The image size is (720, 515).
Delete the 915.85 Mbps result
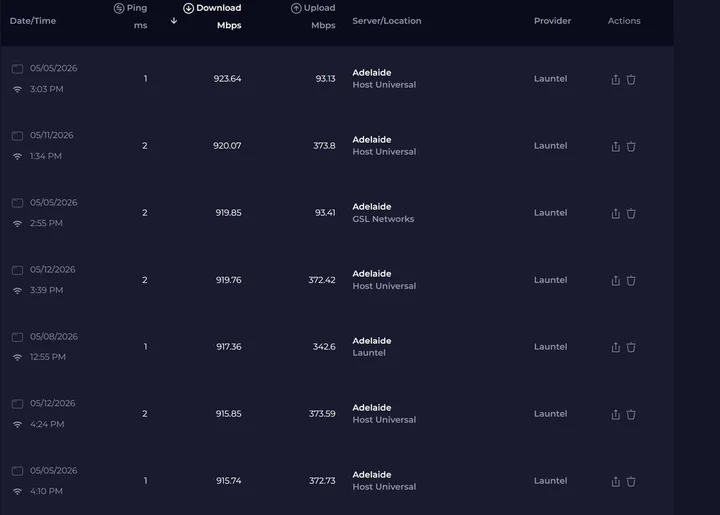point(631,414)
